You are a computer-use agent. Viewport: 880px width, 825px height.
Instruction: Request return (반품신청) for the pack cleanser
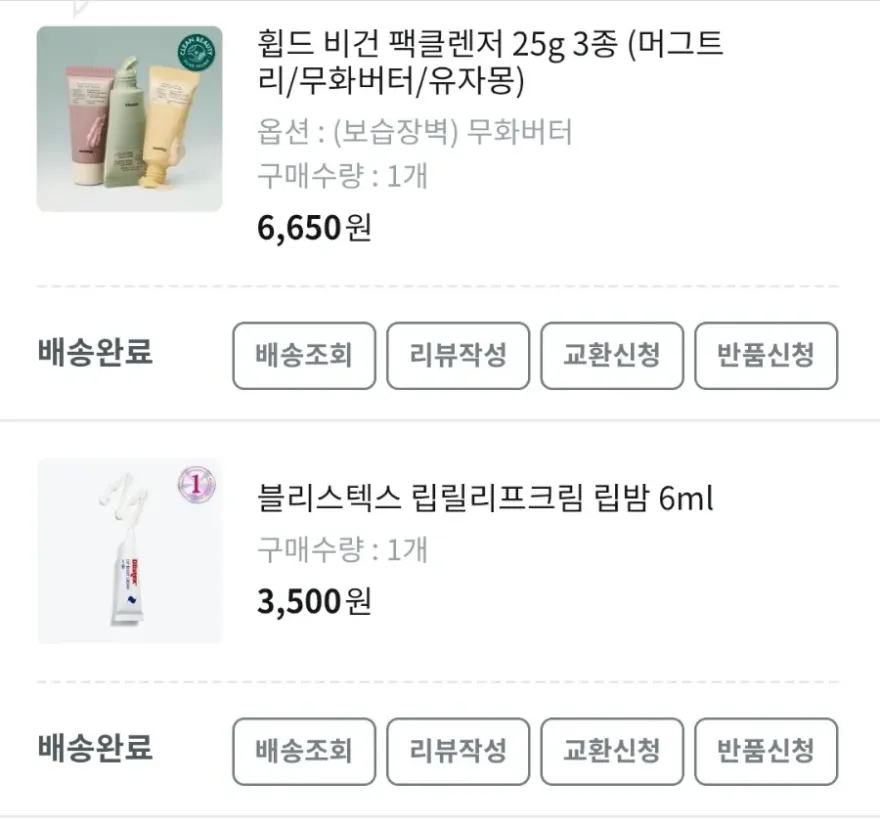tap(766, 356)
